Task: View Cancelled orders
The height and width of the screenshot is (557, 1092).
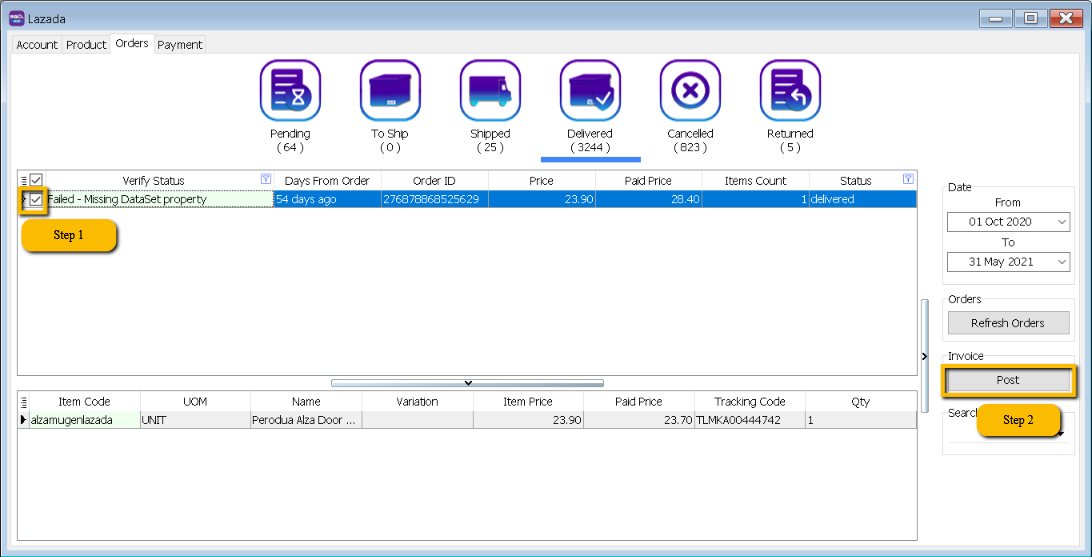Action: click(690, 91)
